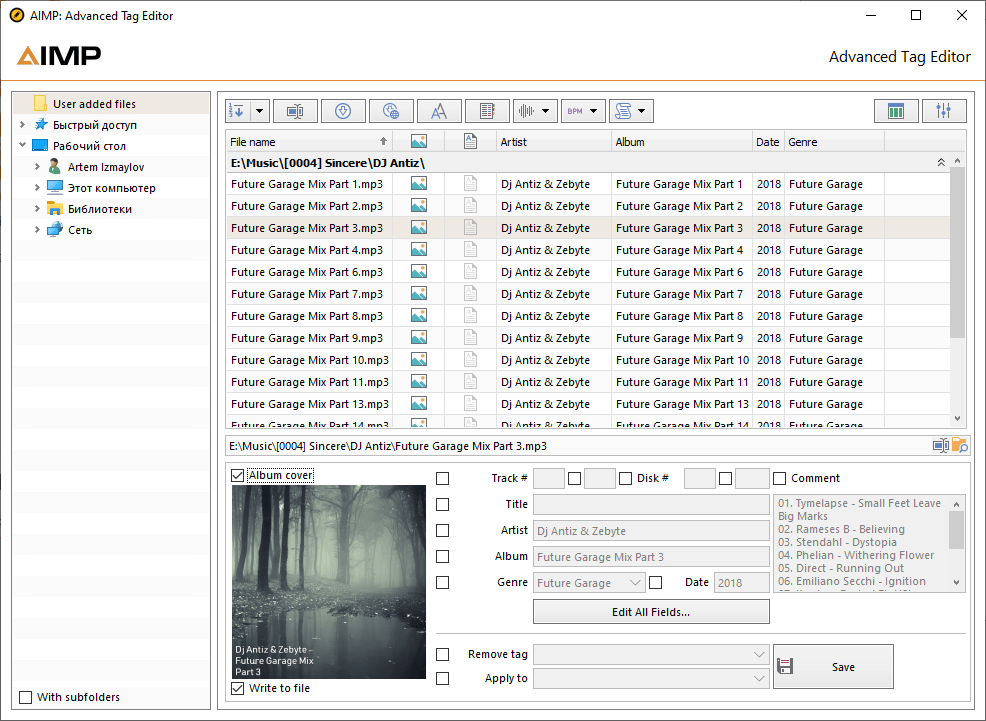Click the fill tags from clock icon
The height and width of the screenshot is (721, 986).
coord(343,110)
